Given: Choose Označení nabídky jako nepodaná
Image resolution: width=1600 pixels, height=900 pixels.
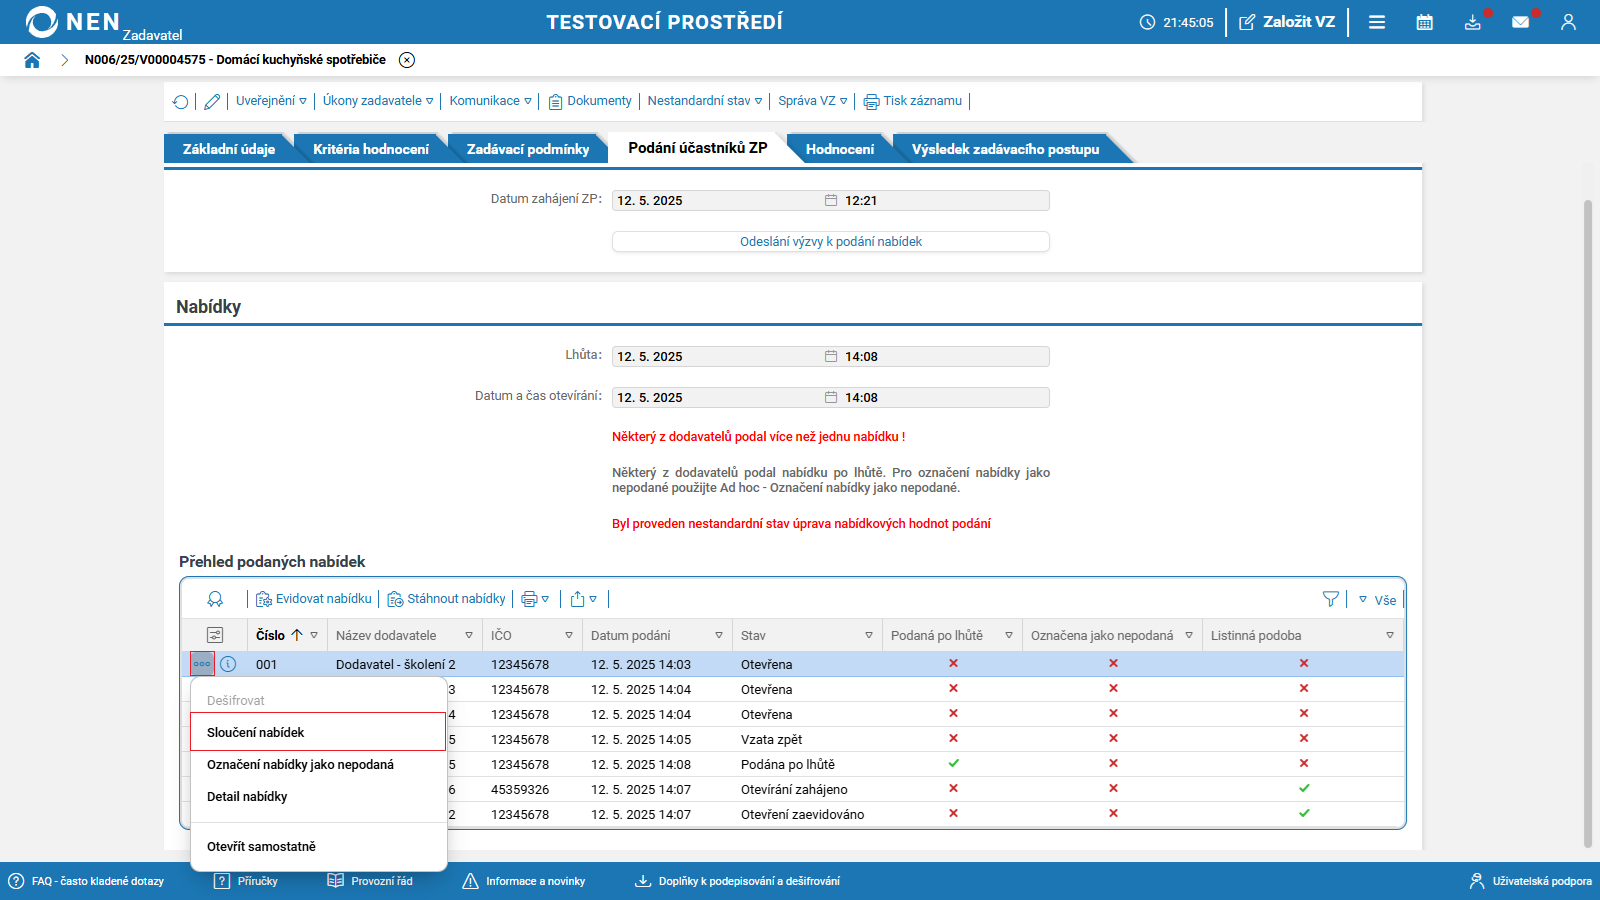Looking at the screenshot, I should point(300,764).
